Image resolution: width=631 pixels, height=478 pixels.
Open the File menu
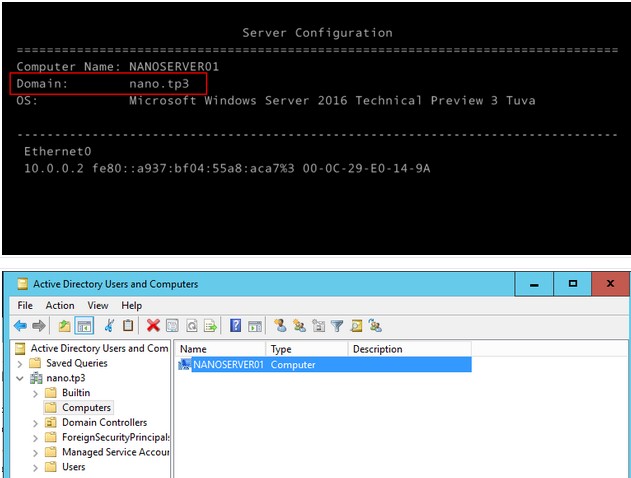[25, 305]
